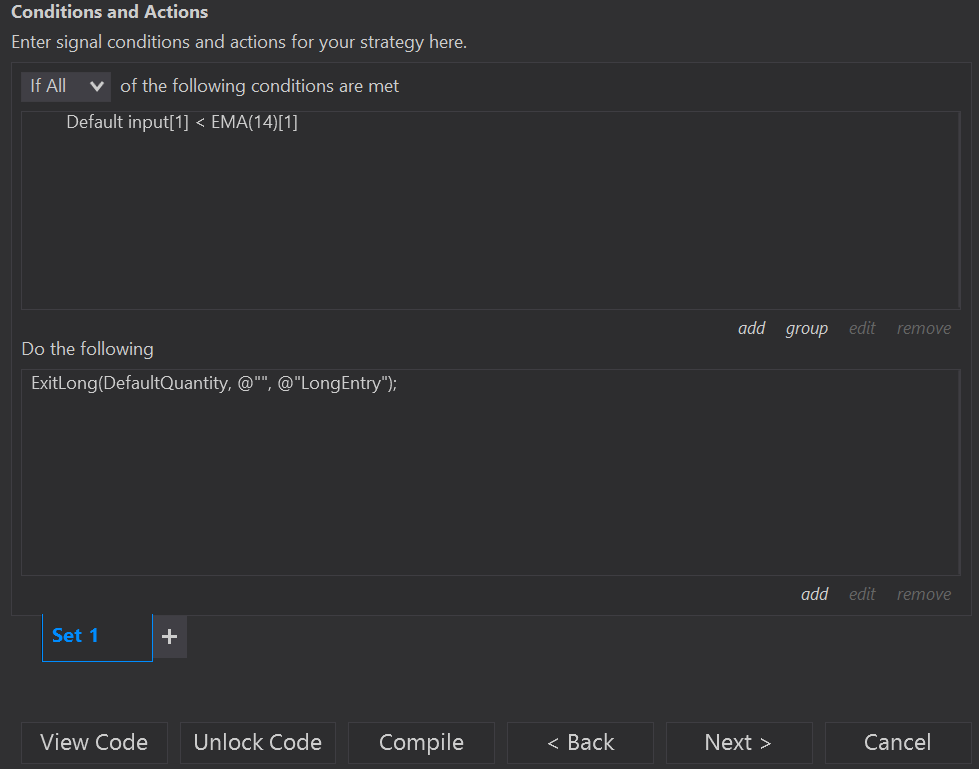Proceed with the 'Next >' button

(738, 743)
